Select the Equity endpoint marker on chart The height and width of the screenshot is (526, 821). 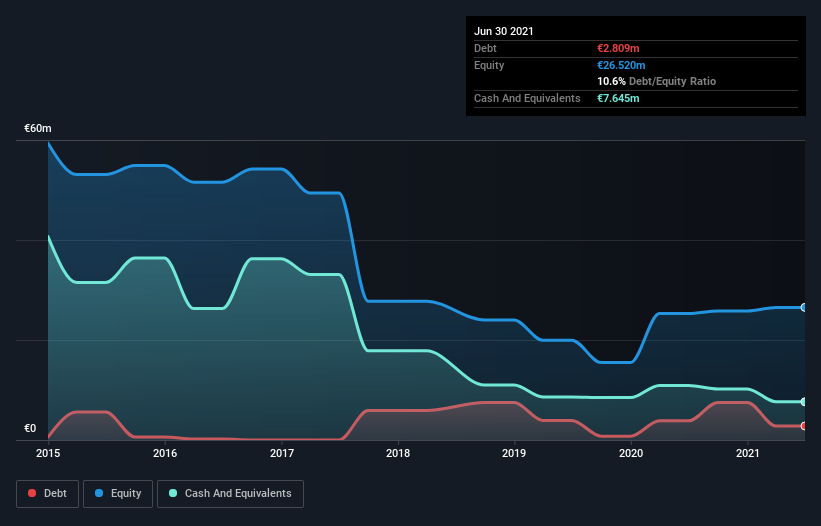click(804, 307)
